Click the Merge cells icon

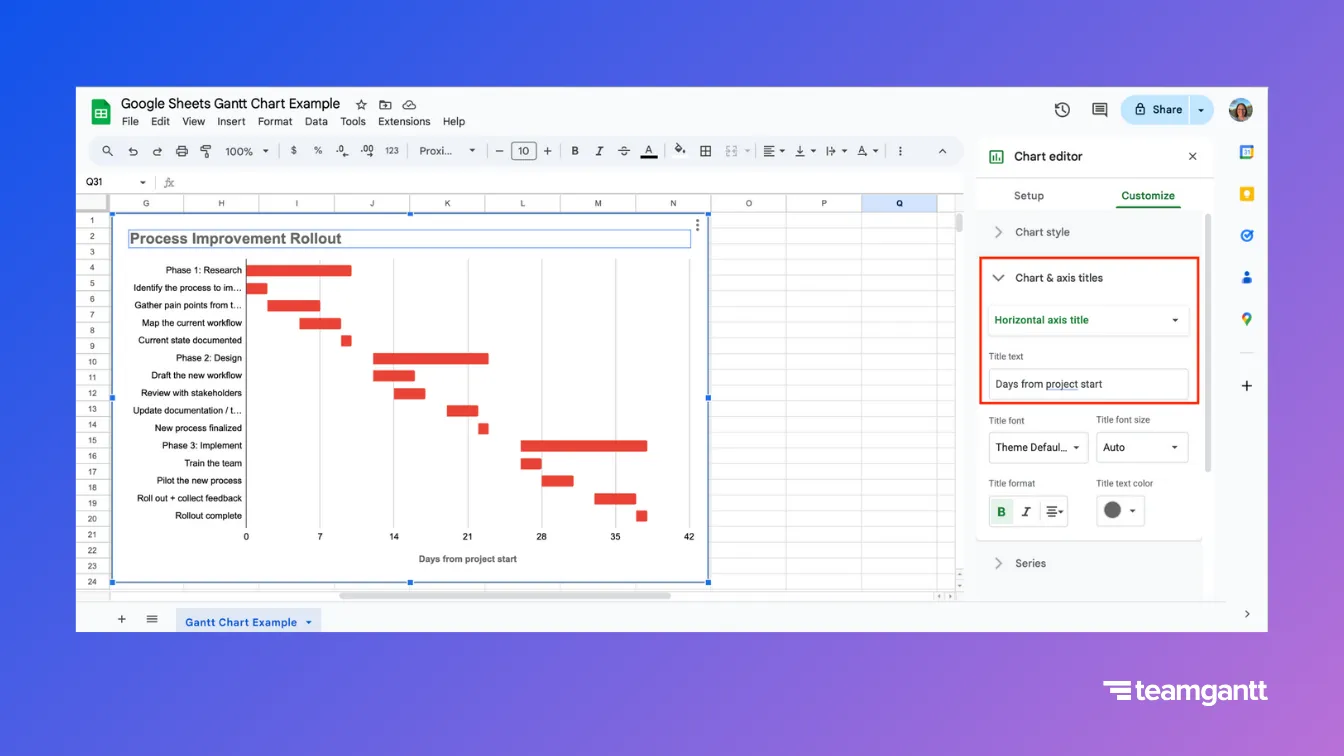coord(731,151)
